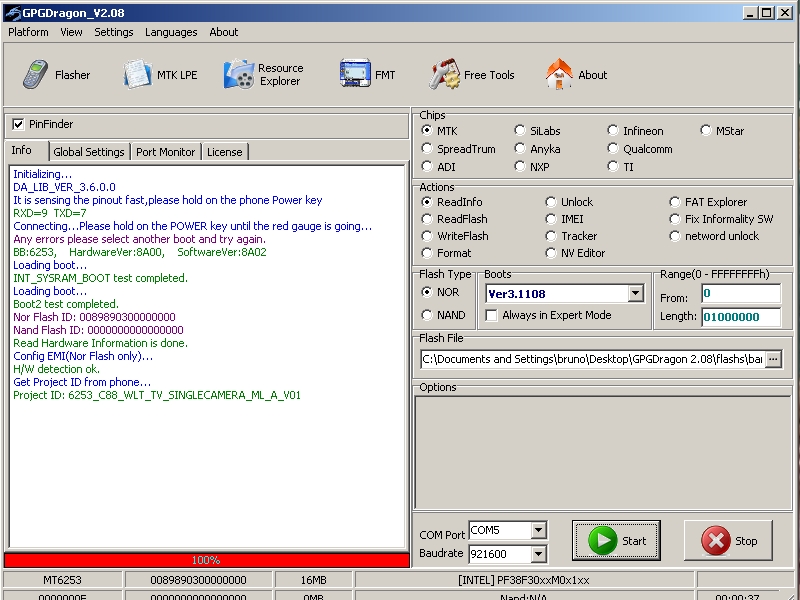The width and height of the screenshot is (800, 600).
Task: Click the green play icon on Start
Action: pyautogui.click(x=602, y=540)
